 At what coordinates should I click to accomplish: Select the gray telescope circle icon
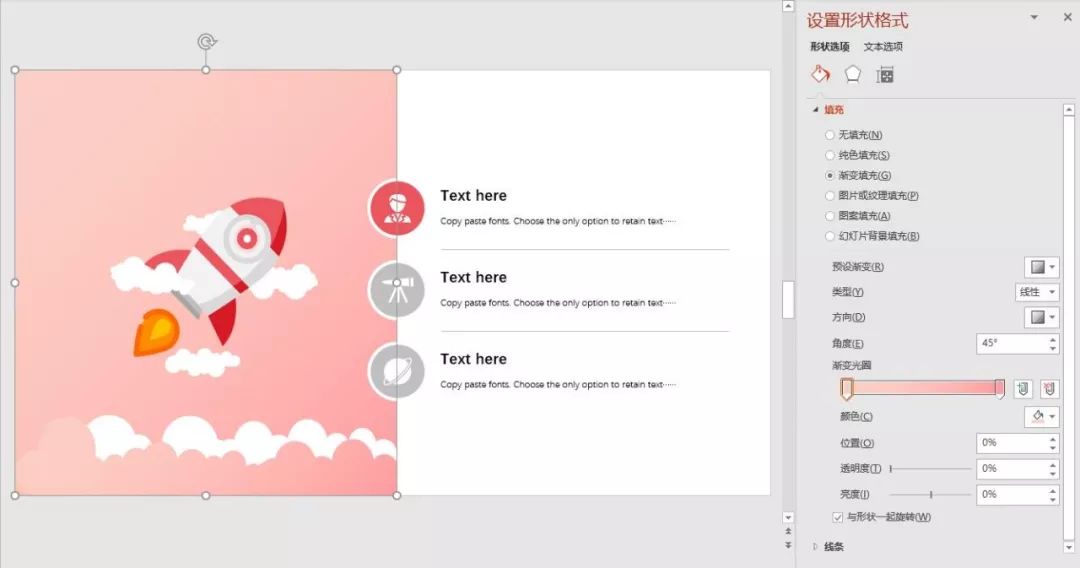click(x=397, y=290)
